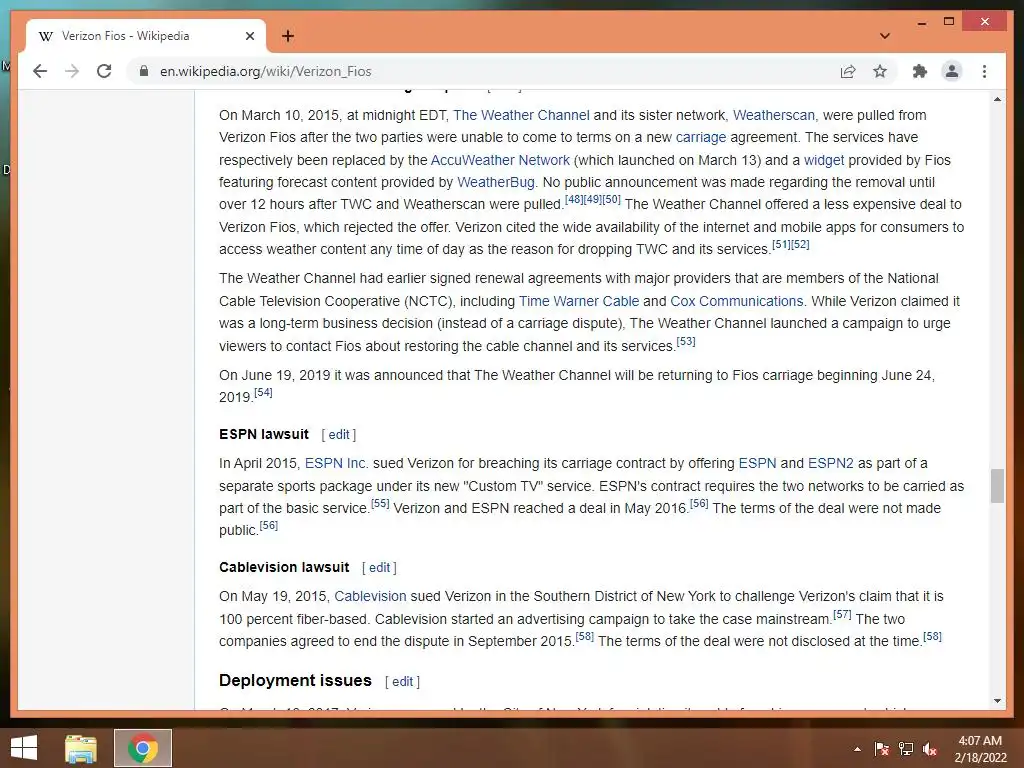Open the carriage link
The height and width of the screenshot is (768, 1024).
[x=701, y=137]
